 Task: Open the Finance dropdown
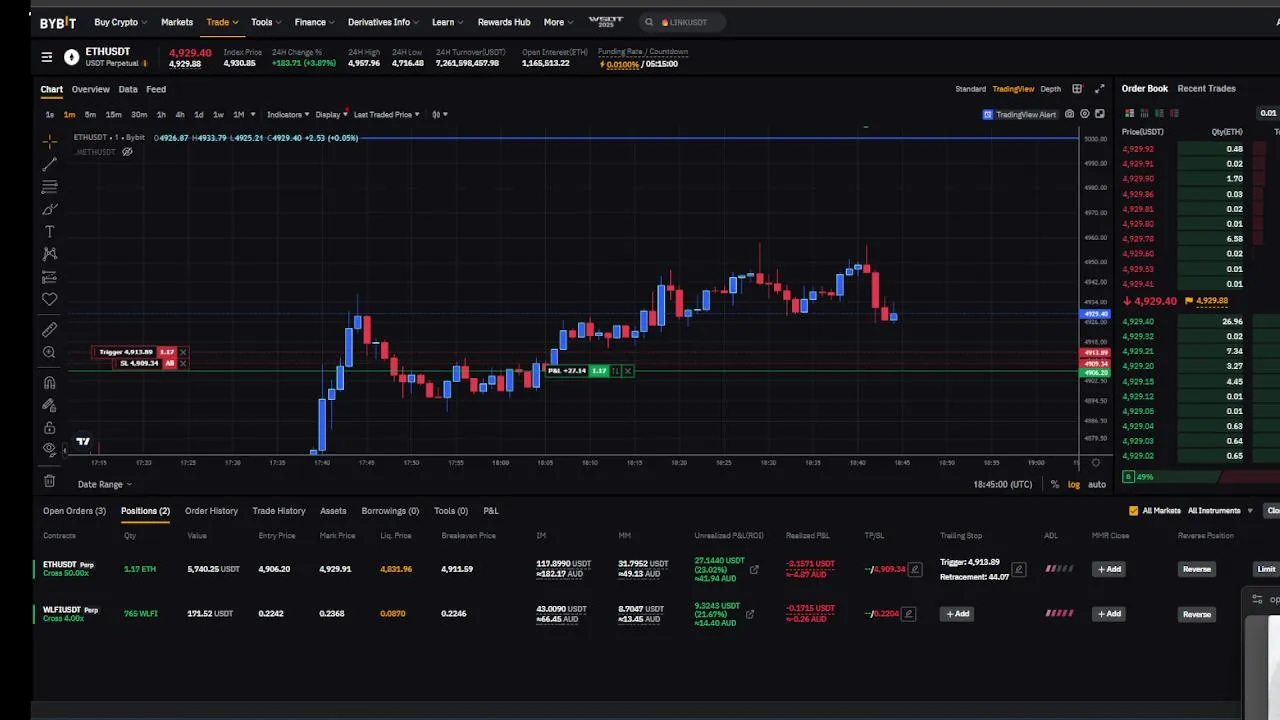coord(314,22)
